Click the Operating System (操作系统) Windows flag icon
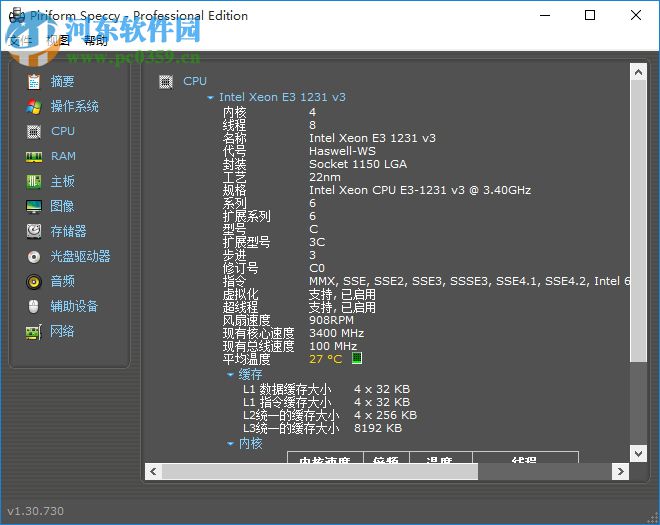This screenshot has width=660, height=525. 34,107
